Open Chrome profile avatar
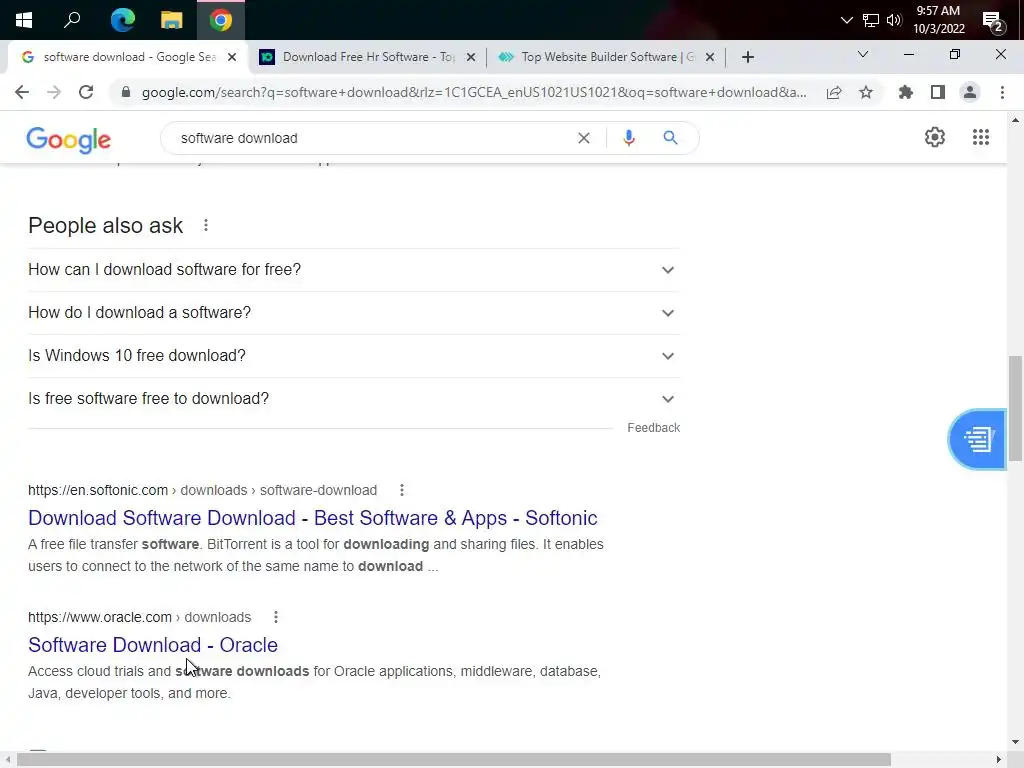Screen dimensions: 1024x768 (x=970, y=92)
